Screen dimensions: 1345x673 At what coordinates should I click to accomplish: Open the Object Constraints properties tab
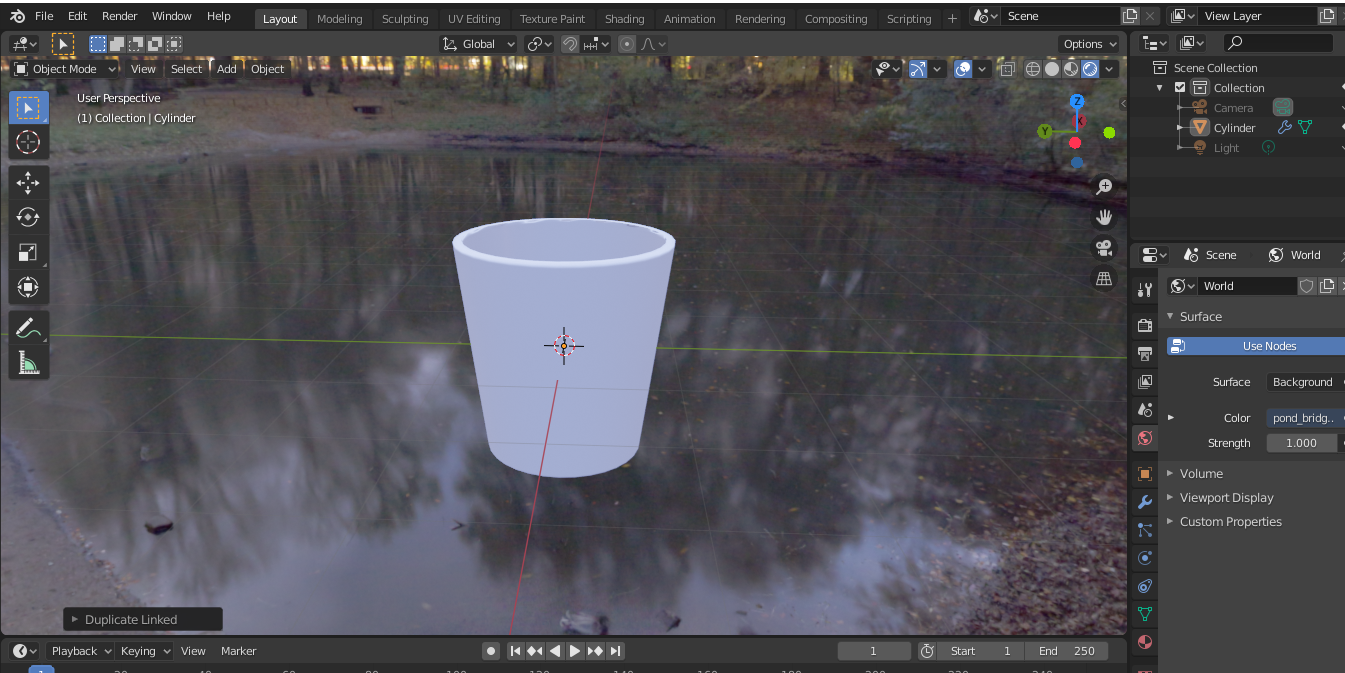pyautogui.click(x=1145, y=586)
